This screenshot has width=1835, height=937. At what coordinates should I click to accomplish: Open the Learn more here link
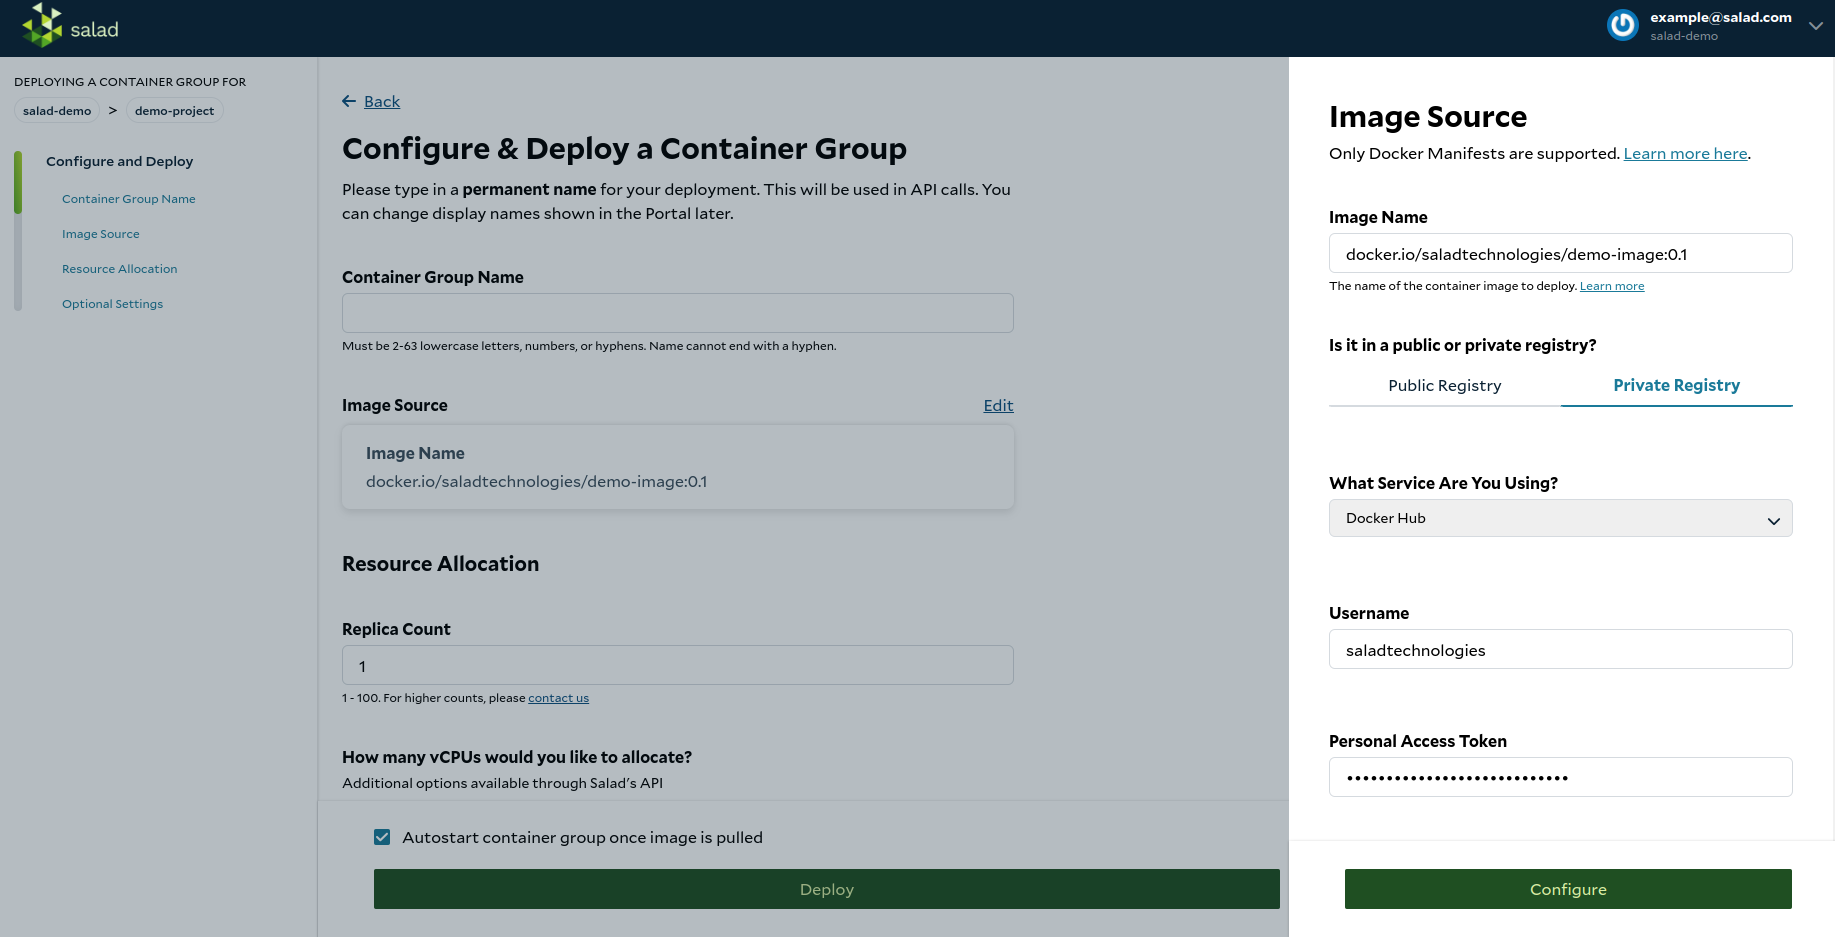(x=1685, y=153)
